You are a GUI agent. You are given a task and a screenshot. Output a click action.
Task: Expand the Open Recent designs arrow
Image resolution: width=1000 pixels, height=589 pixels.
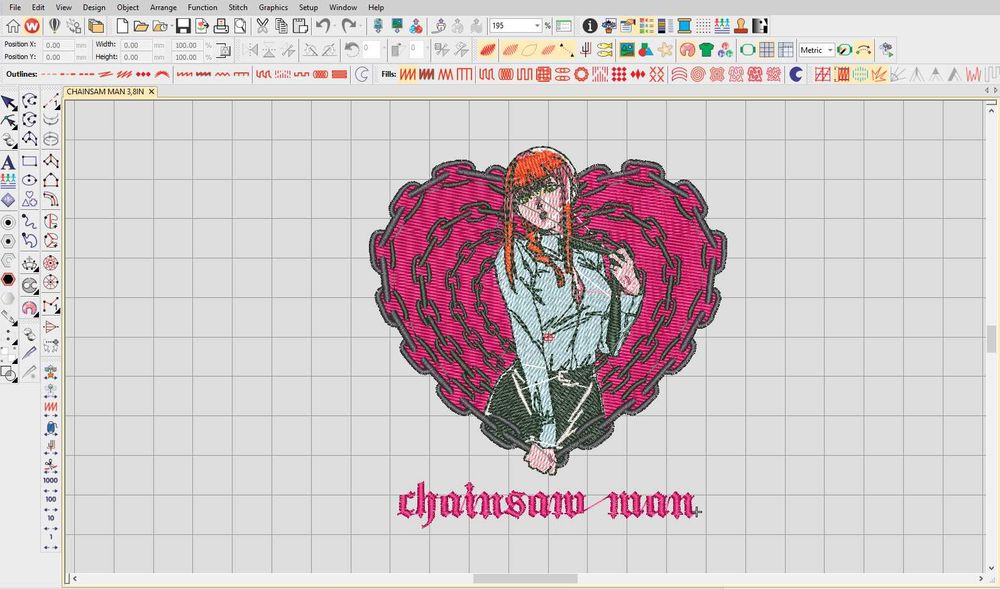[172, 26]
